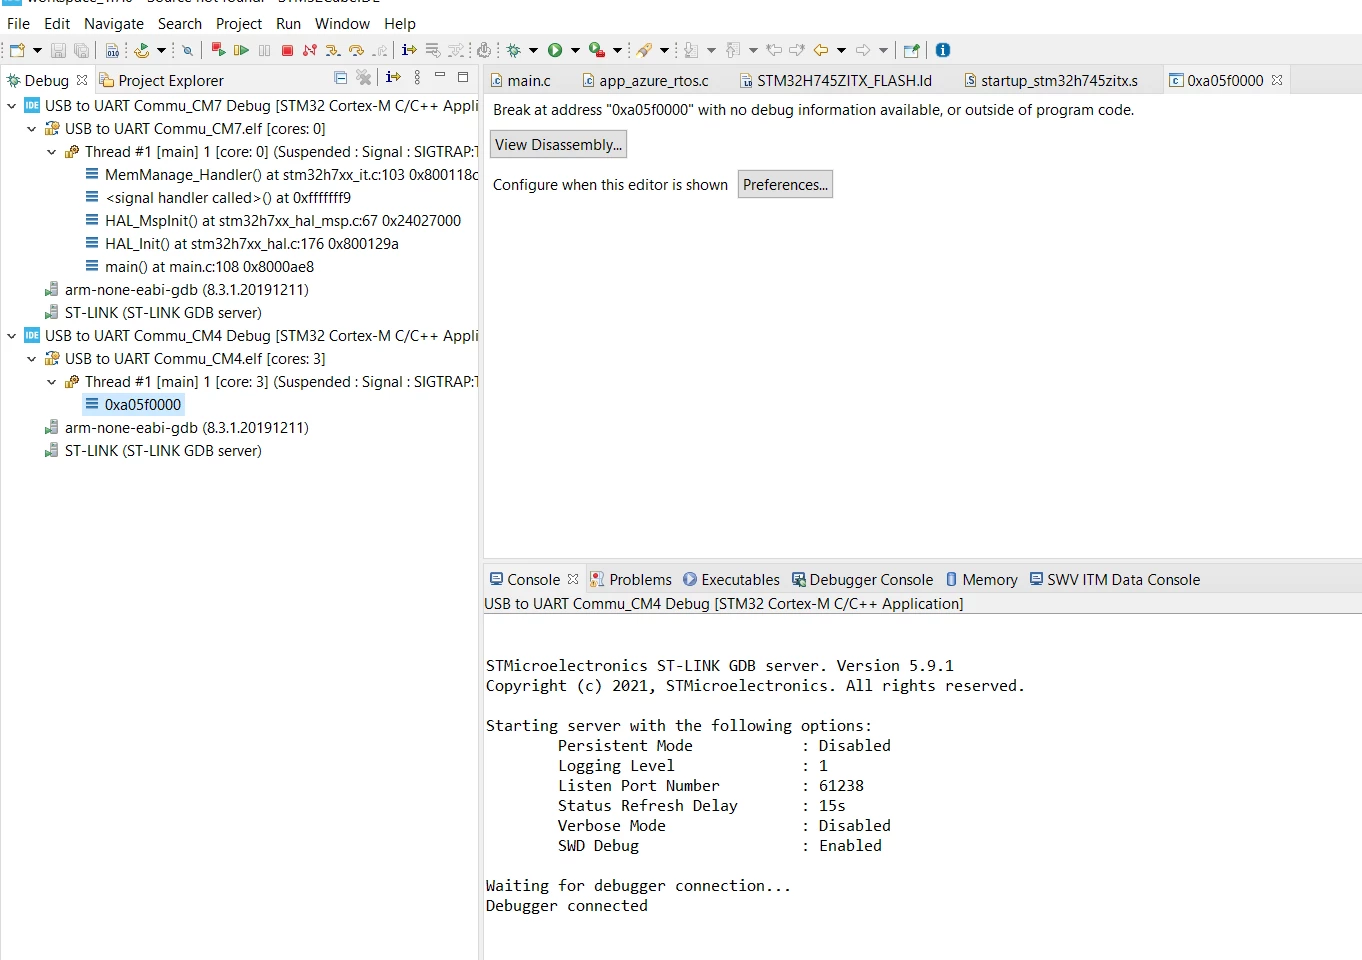Switch to startup_stm32h745zitx.s editor tab
Viewport: 1362px width, 960px height.
(x=1050, y=80)
